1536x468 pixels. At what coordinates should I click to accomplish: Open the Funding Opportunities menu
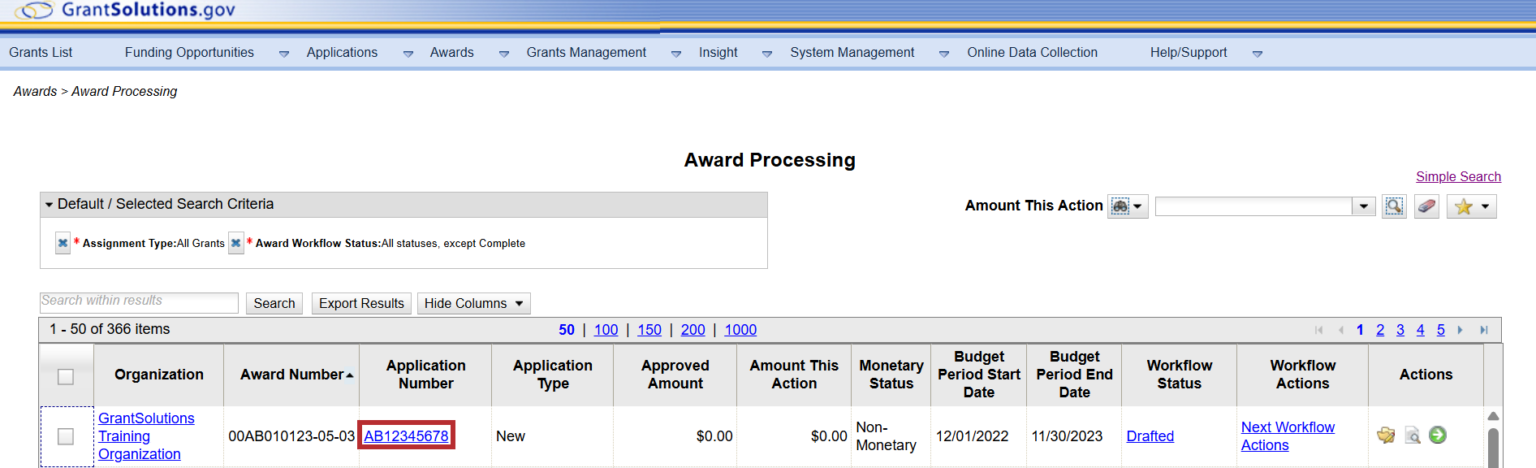(x=189, y=52)
